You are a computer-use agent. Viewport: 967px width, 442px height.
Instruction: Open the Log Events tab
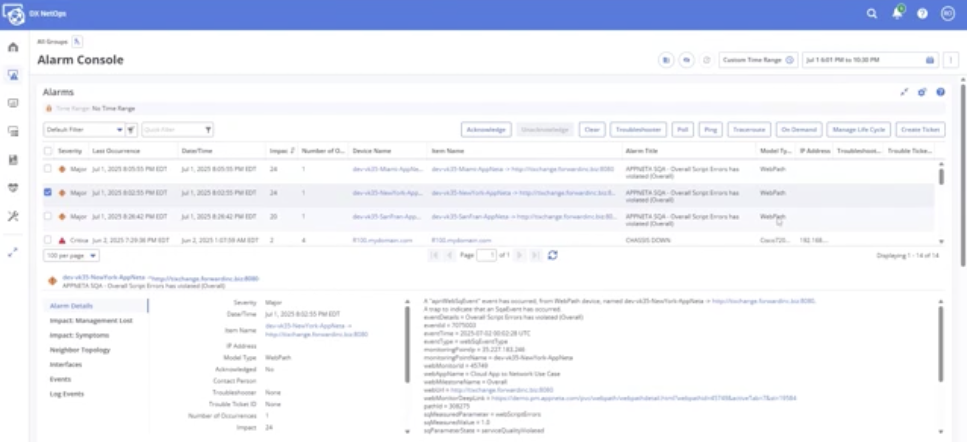click(68, 394)
